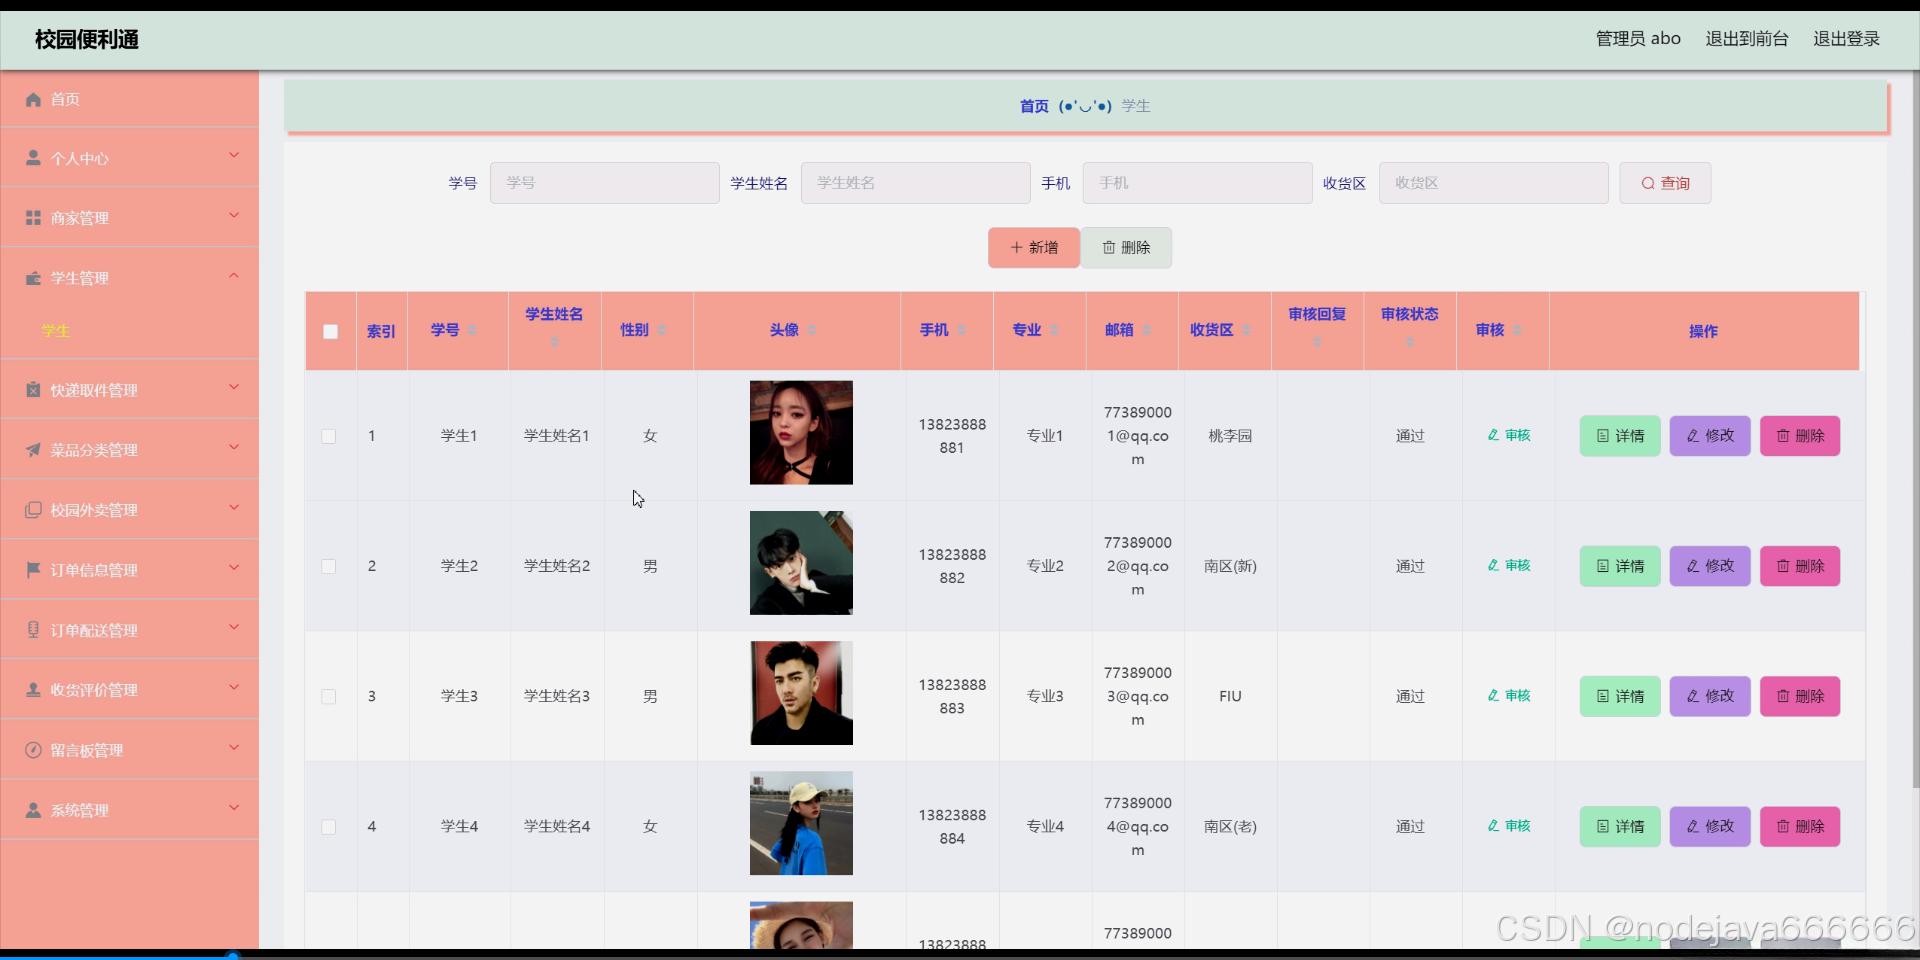Expand the 订单信息管理 menu chevron

[x=234, y=567]
